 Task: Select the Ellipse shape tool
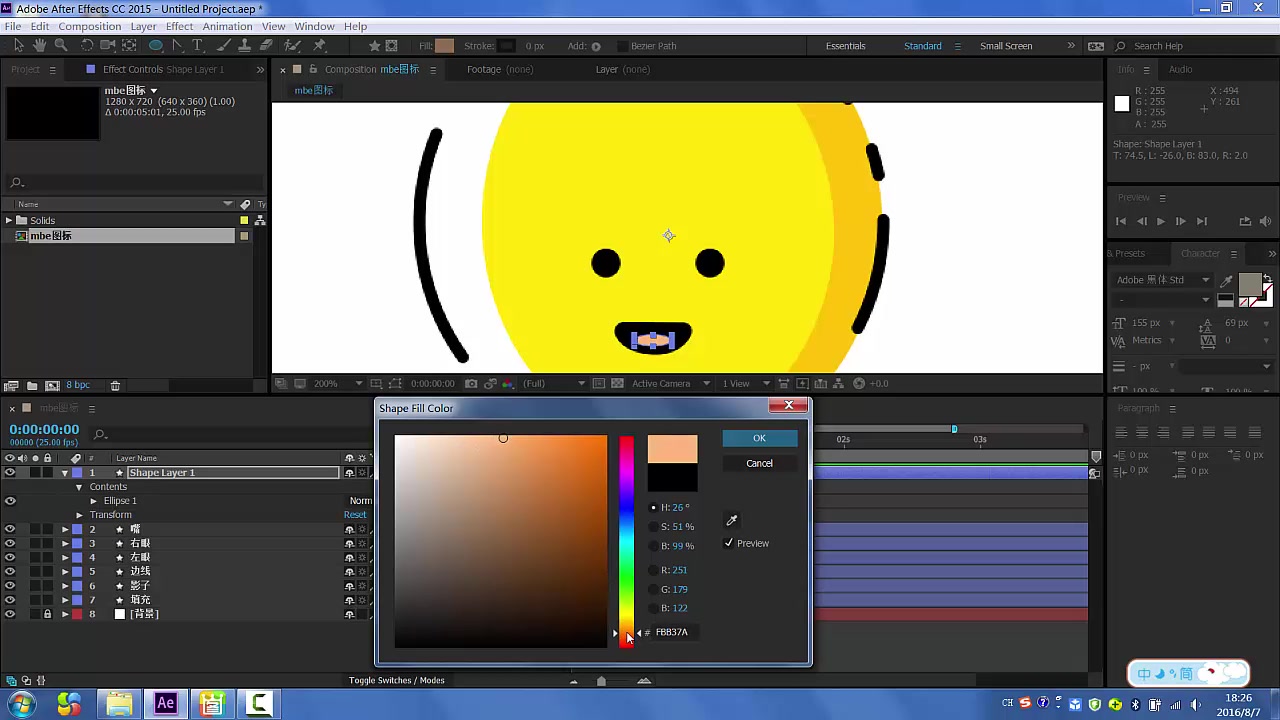(x=156, y=45)
